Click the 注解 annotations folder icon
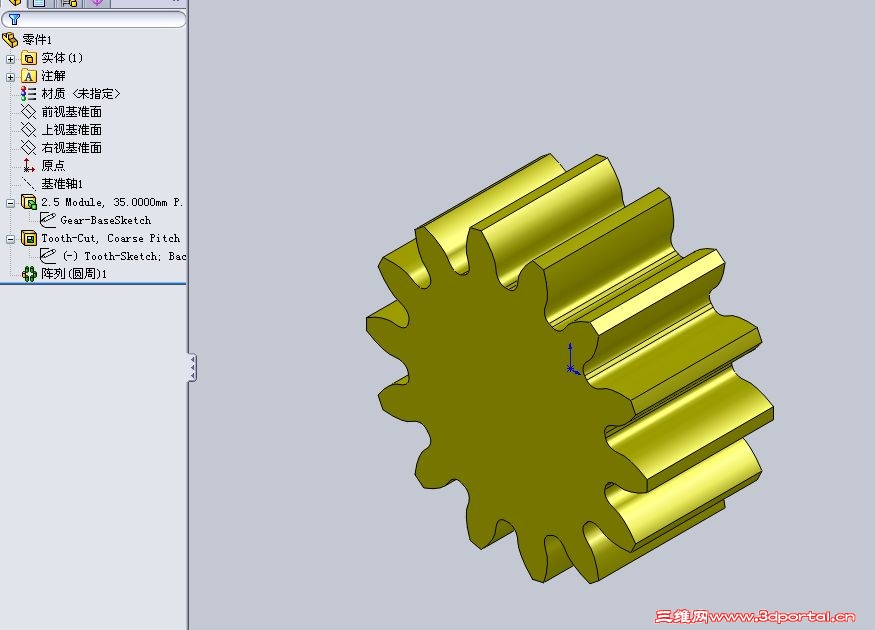The width and height of the screenshot is (875, 630). click(x=28, y=76)
